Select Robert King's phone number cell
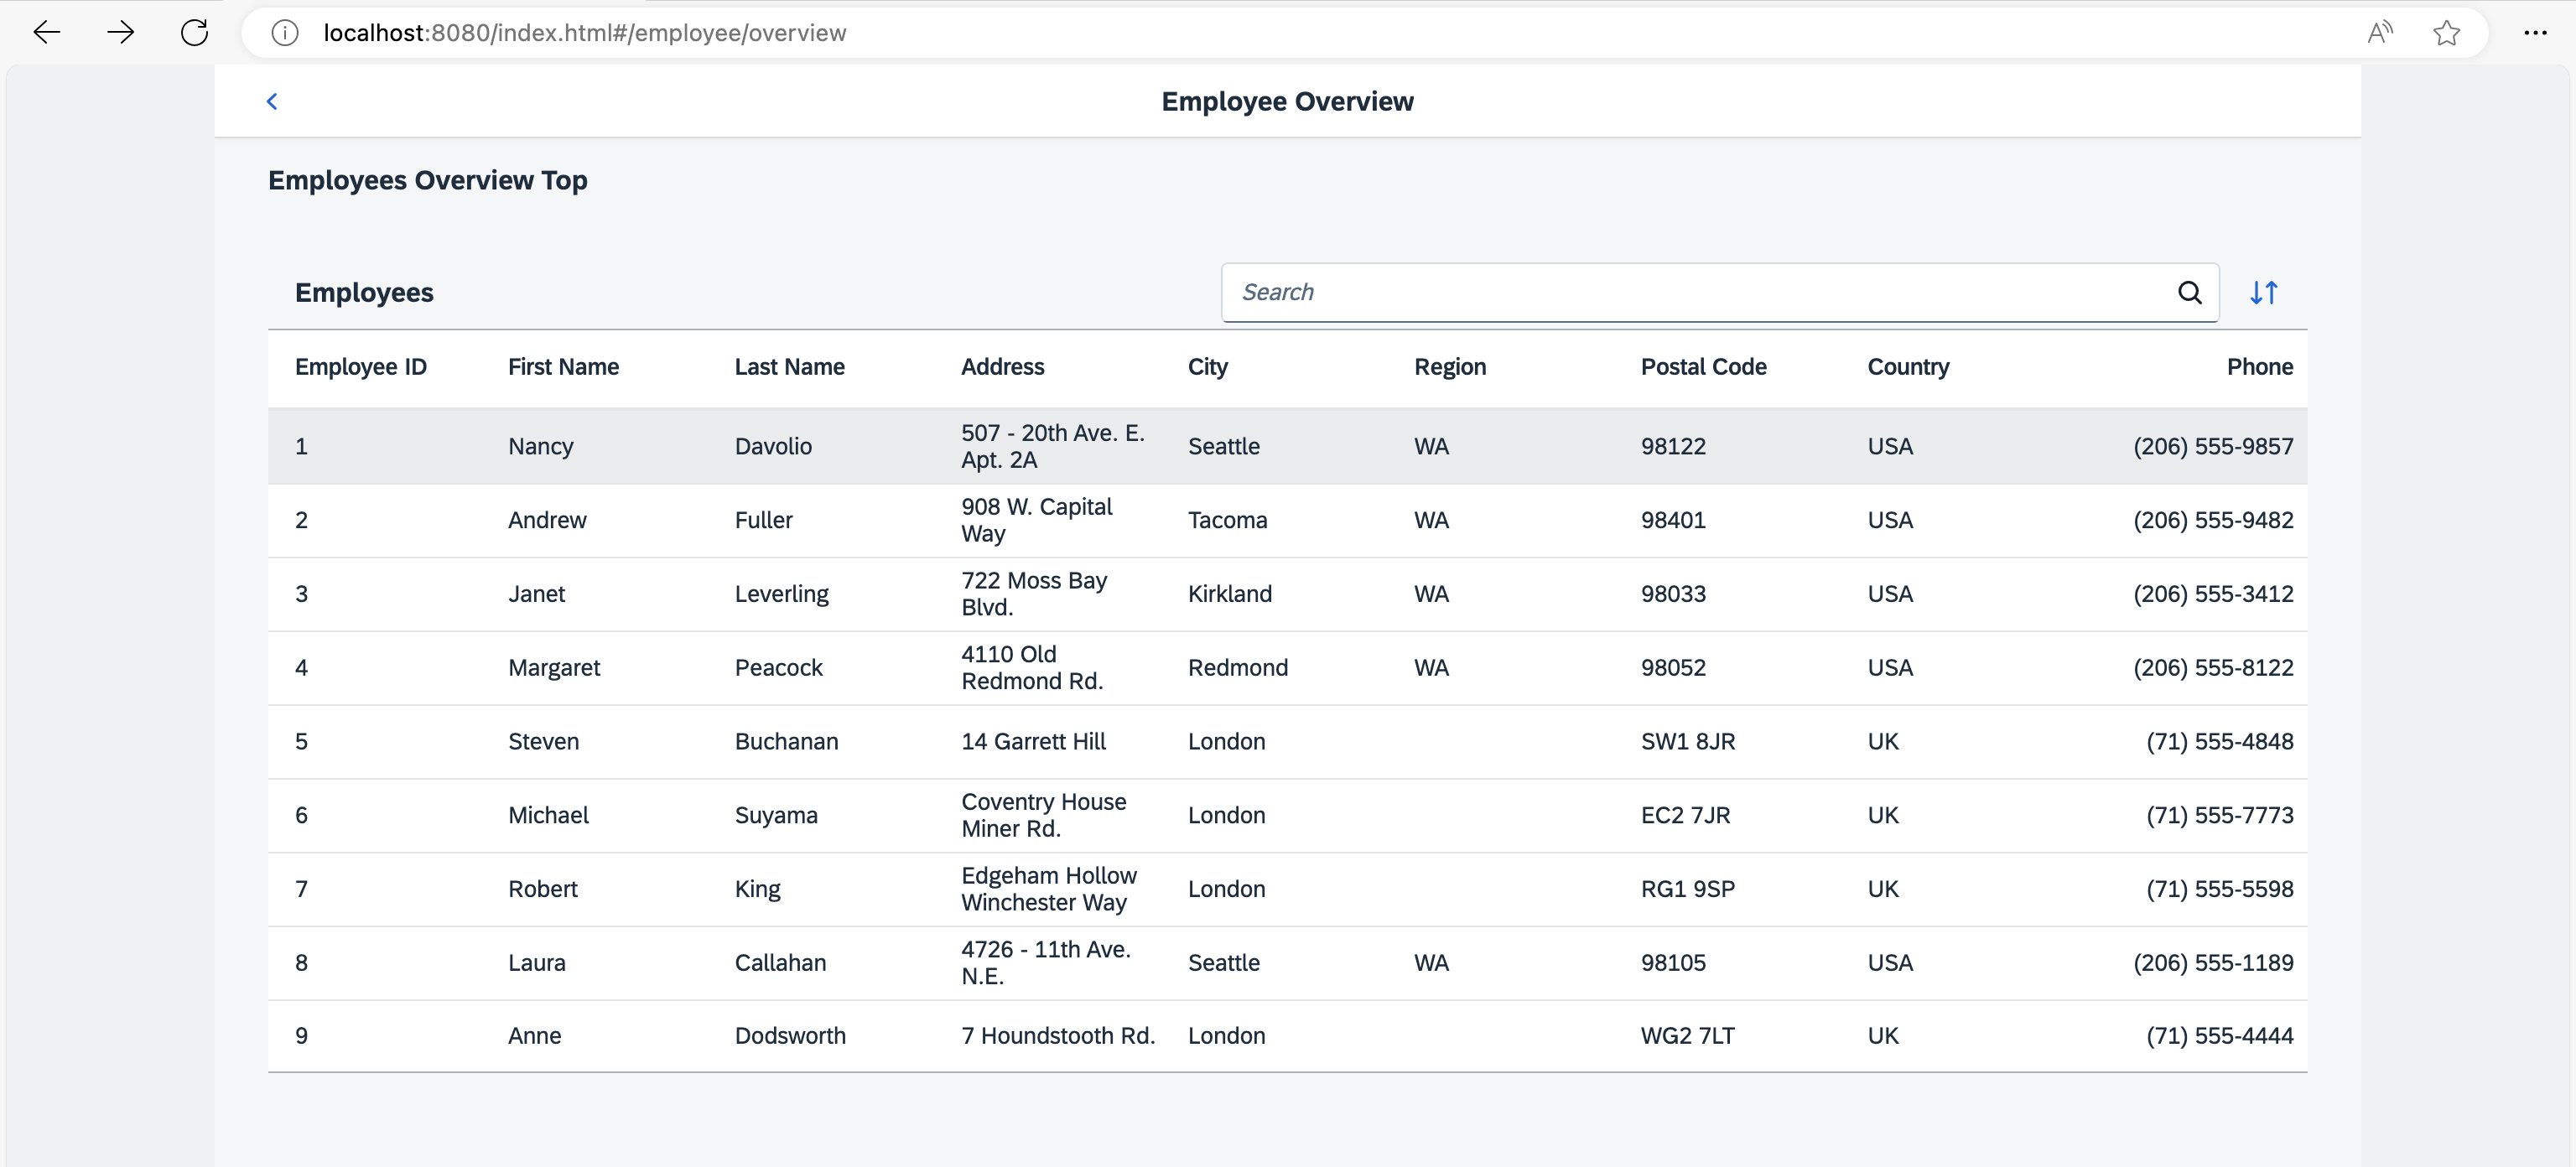This screenshot has height=1167, width=2576. tap(2219, 889)
